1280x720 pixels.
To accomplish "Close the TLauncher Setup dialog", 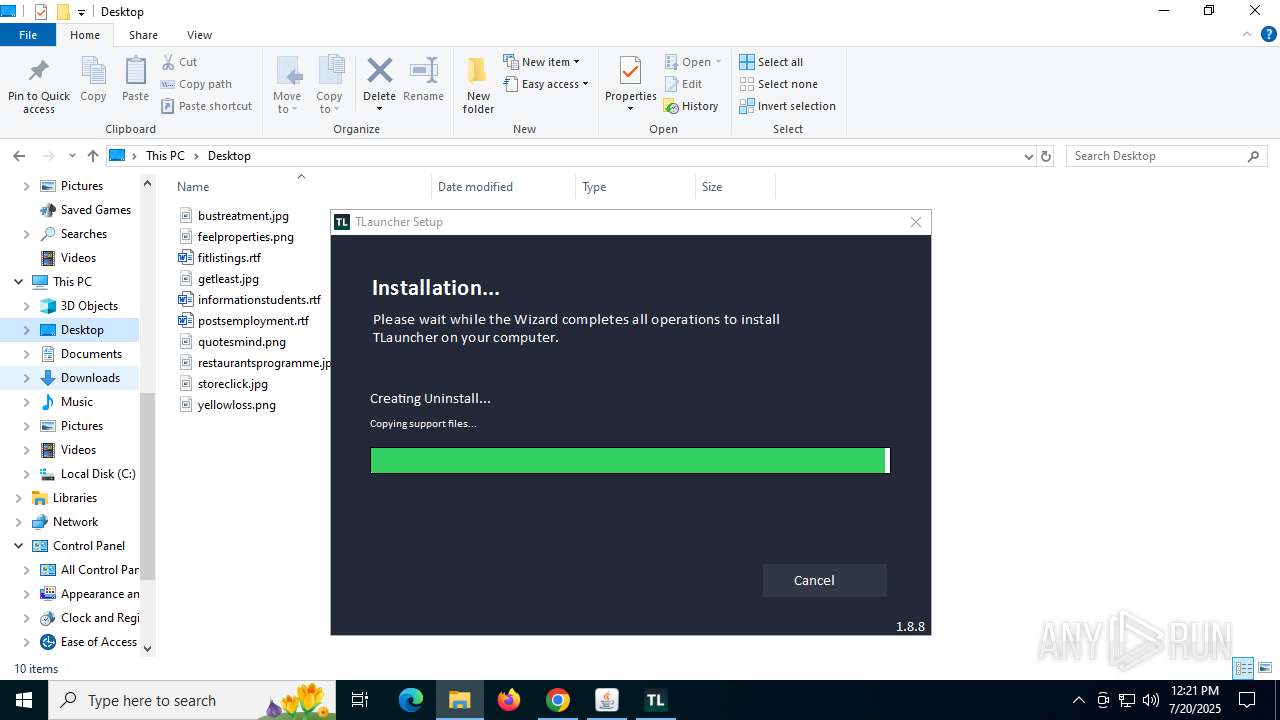I will click(x=915, y=222).
